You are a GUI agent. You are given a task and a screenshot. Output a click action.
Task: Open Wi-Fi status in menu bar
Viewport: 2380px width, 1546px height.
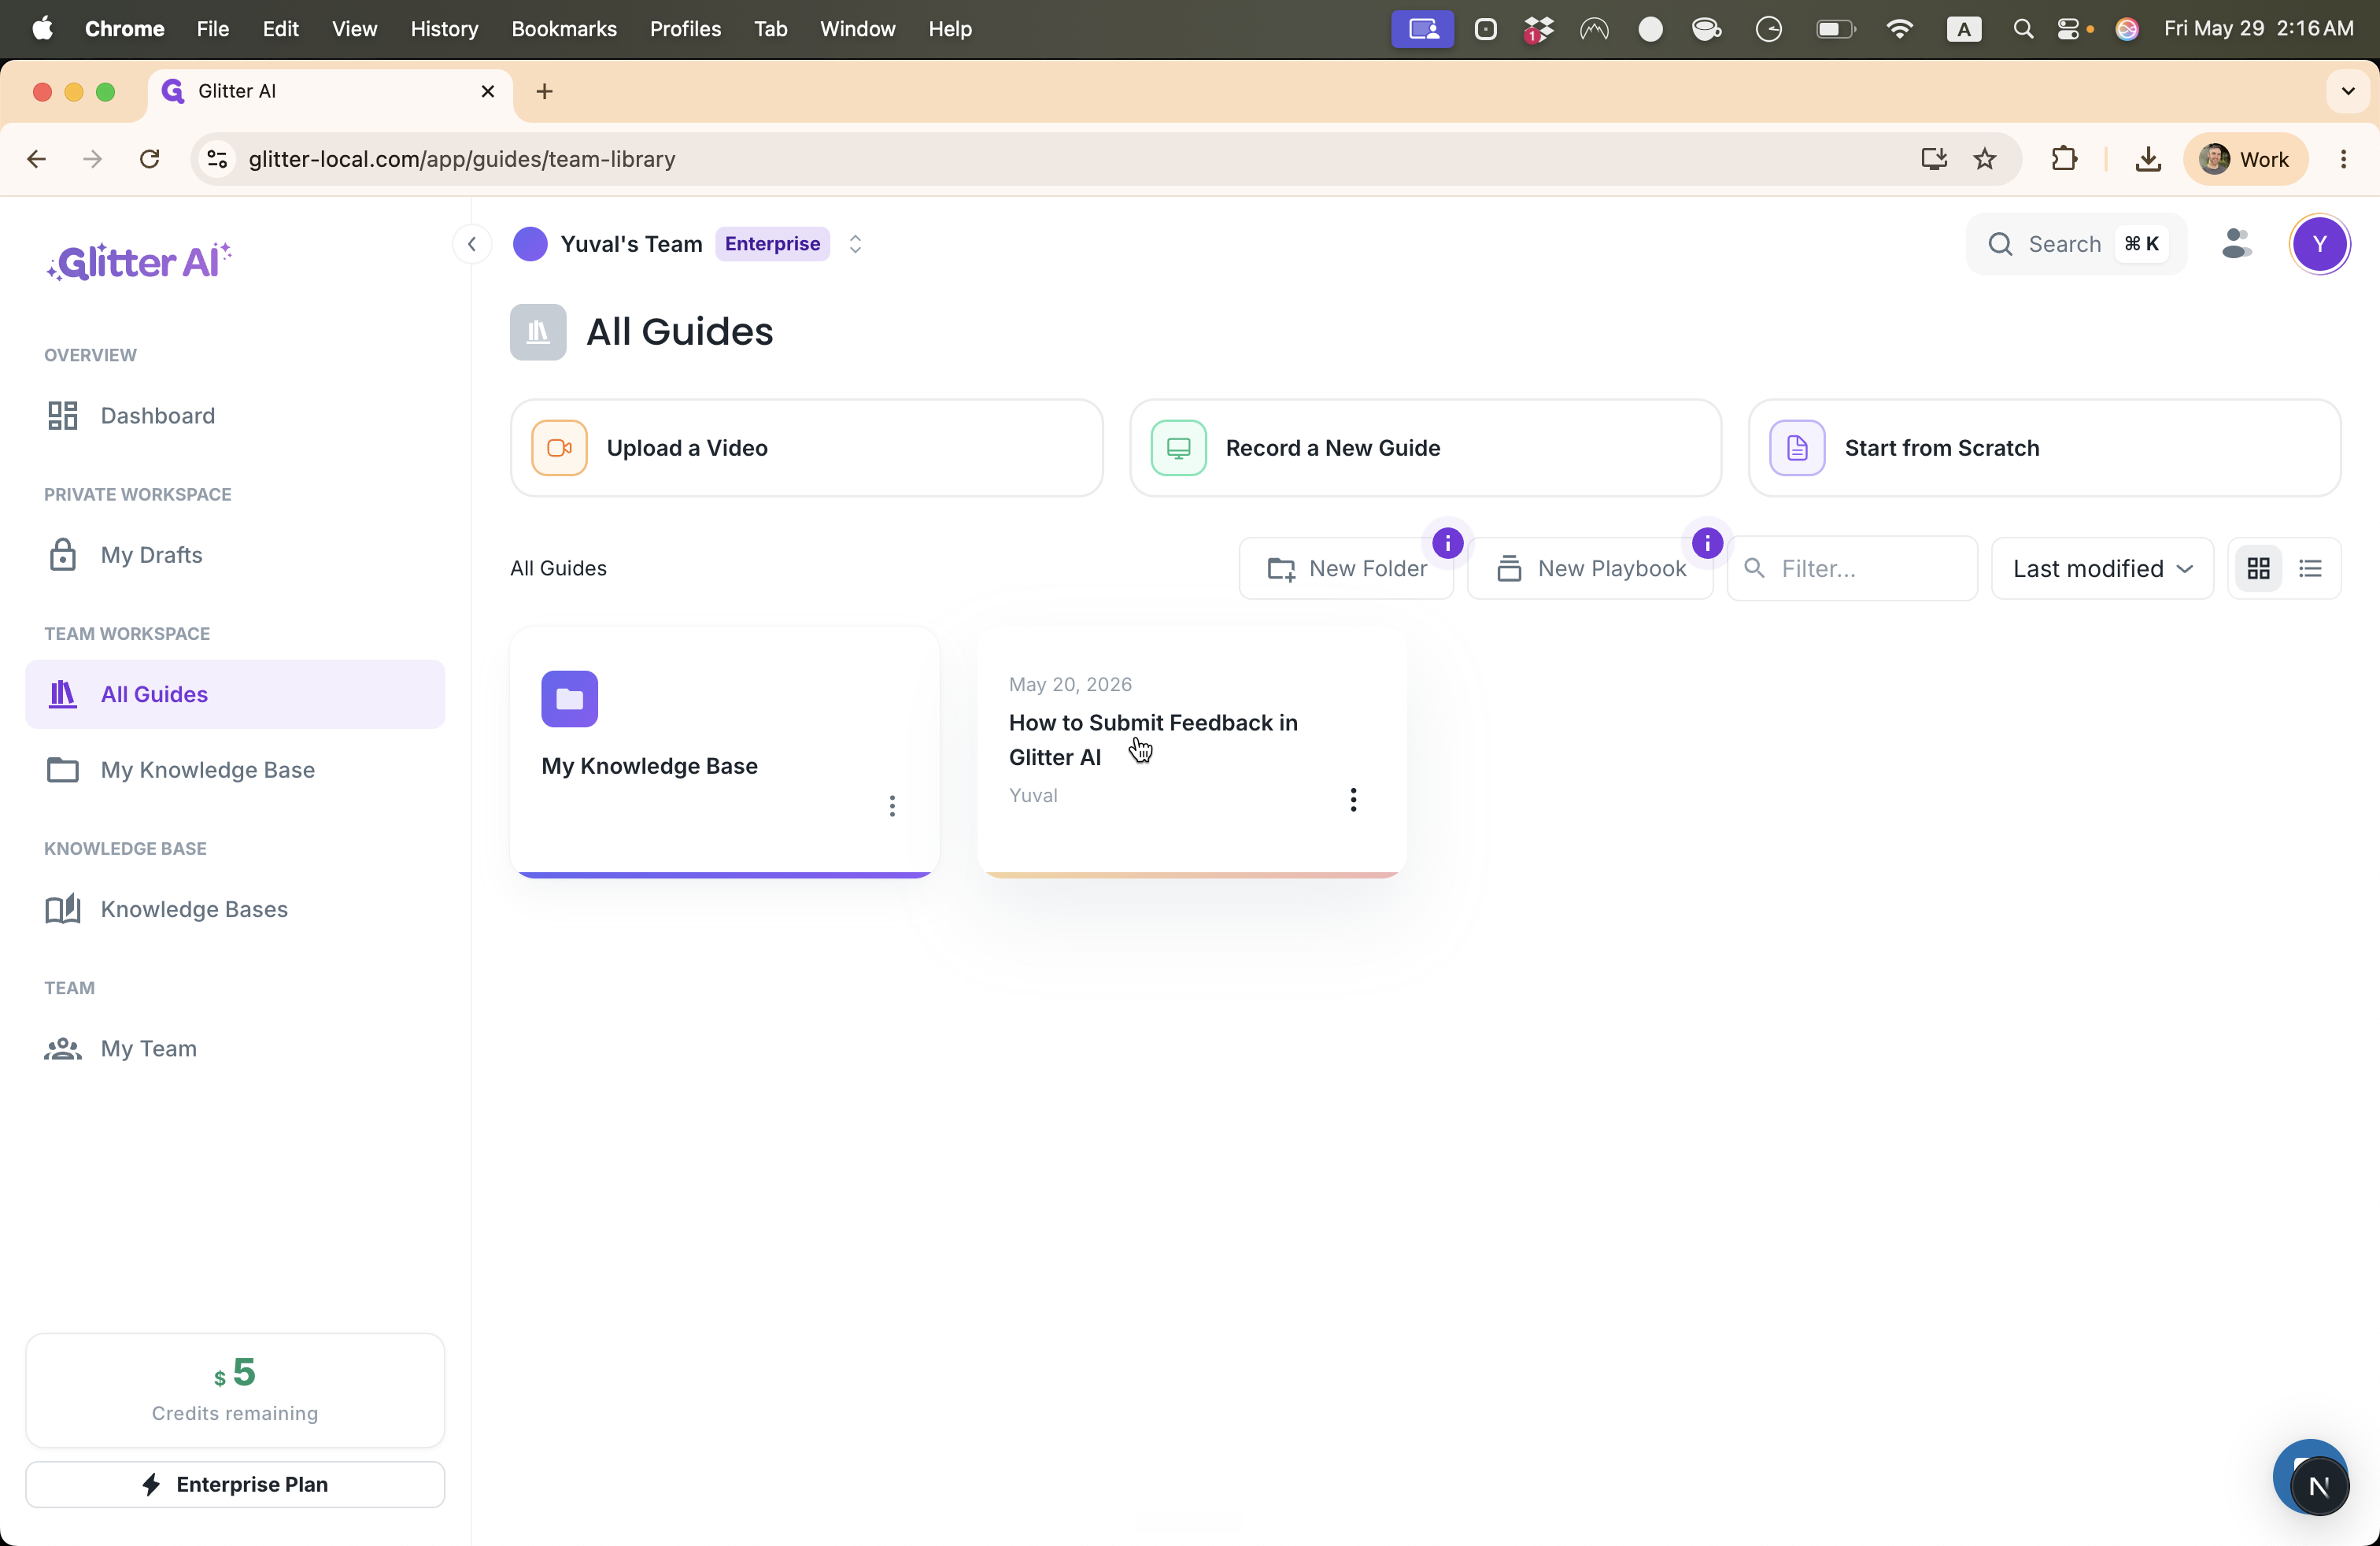tap(1899, 29)
